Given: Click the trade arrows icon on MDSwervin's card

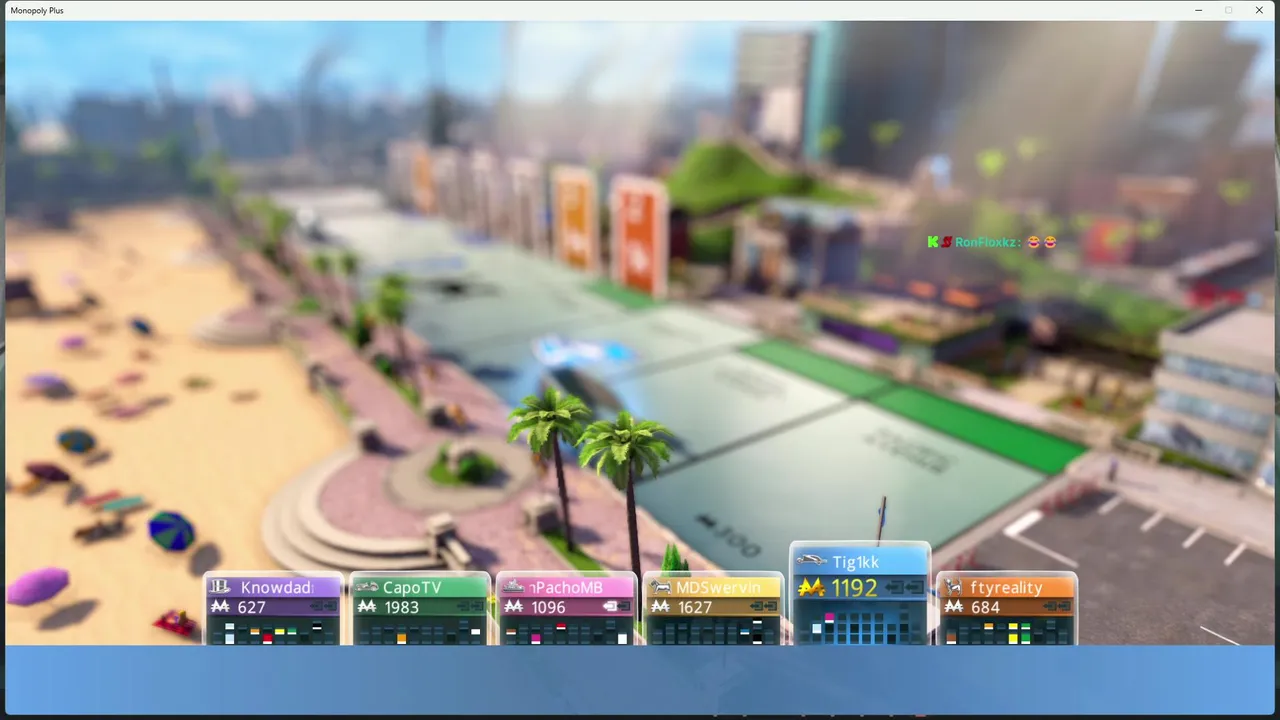Looking at the screenshot, I should (764, 607).
